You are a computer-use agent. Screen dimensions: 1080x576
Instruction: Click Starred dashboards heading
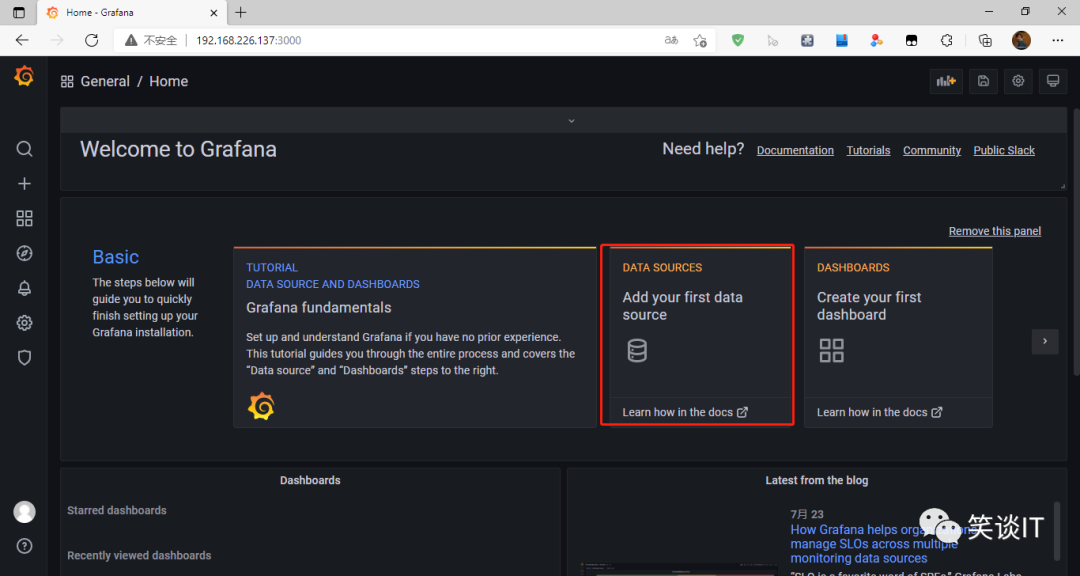(x=116, y=511)
